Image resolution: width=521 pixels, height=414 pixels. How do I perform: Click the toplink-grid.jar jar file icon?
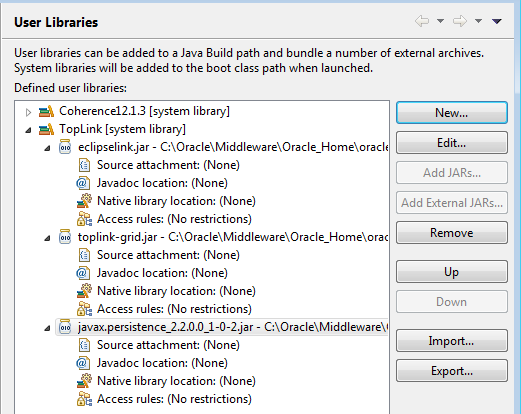pyautogui.click(x=65, y=237)
